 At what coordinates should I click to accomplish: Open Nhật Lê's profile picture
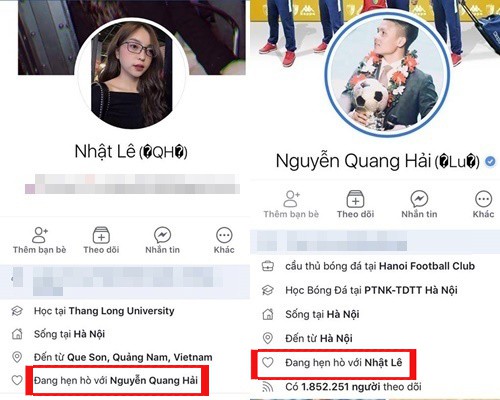[x=132, y=74]
